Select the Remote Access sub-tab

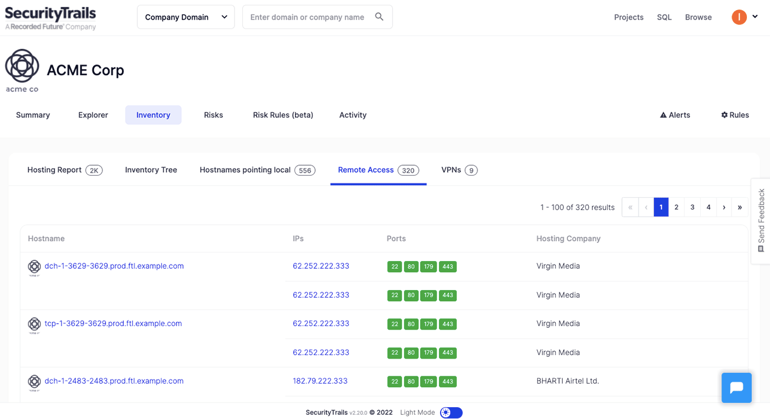pyautogui.click(x=378, y=170)
